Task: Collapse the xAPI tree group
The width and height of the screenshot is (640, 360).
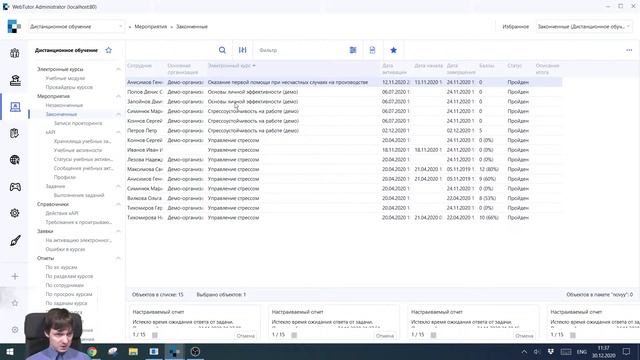Action: (118, 132)
